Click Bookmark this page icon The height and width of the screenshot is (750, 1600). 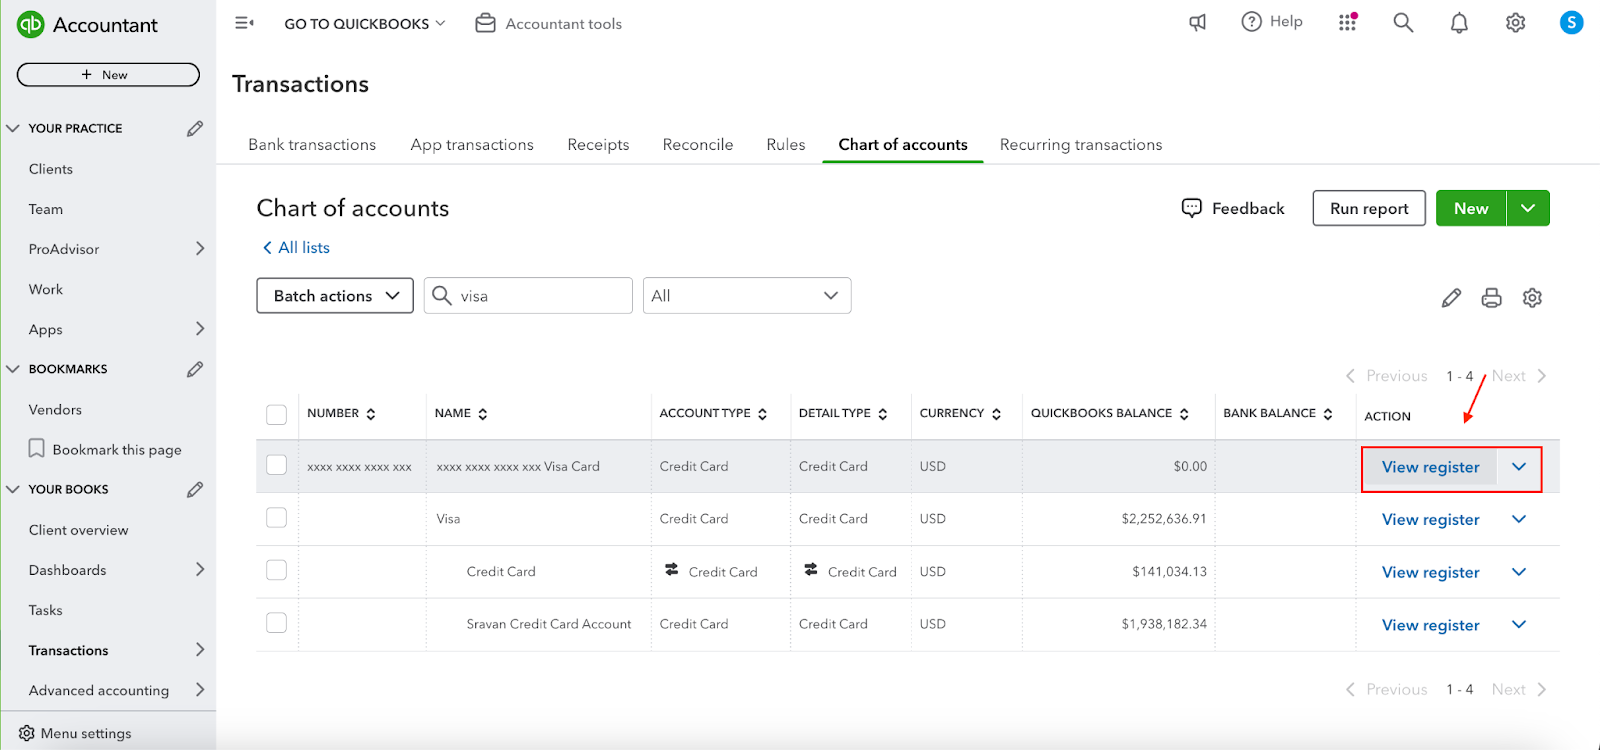click(36, 449)
